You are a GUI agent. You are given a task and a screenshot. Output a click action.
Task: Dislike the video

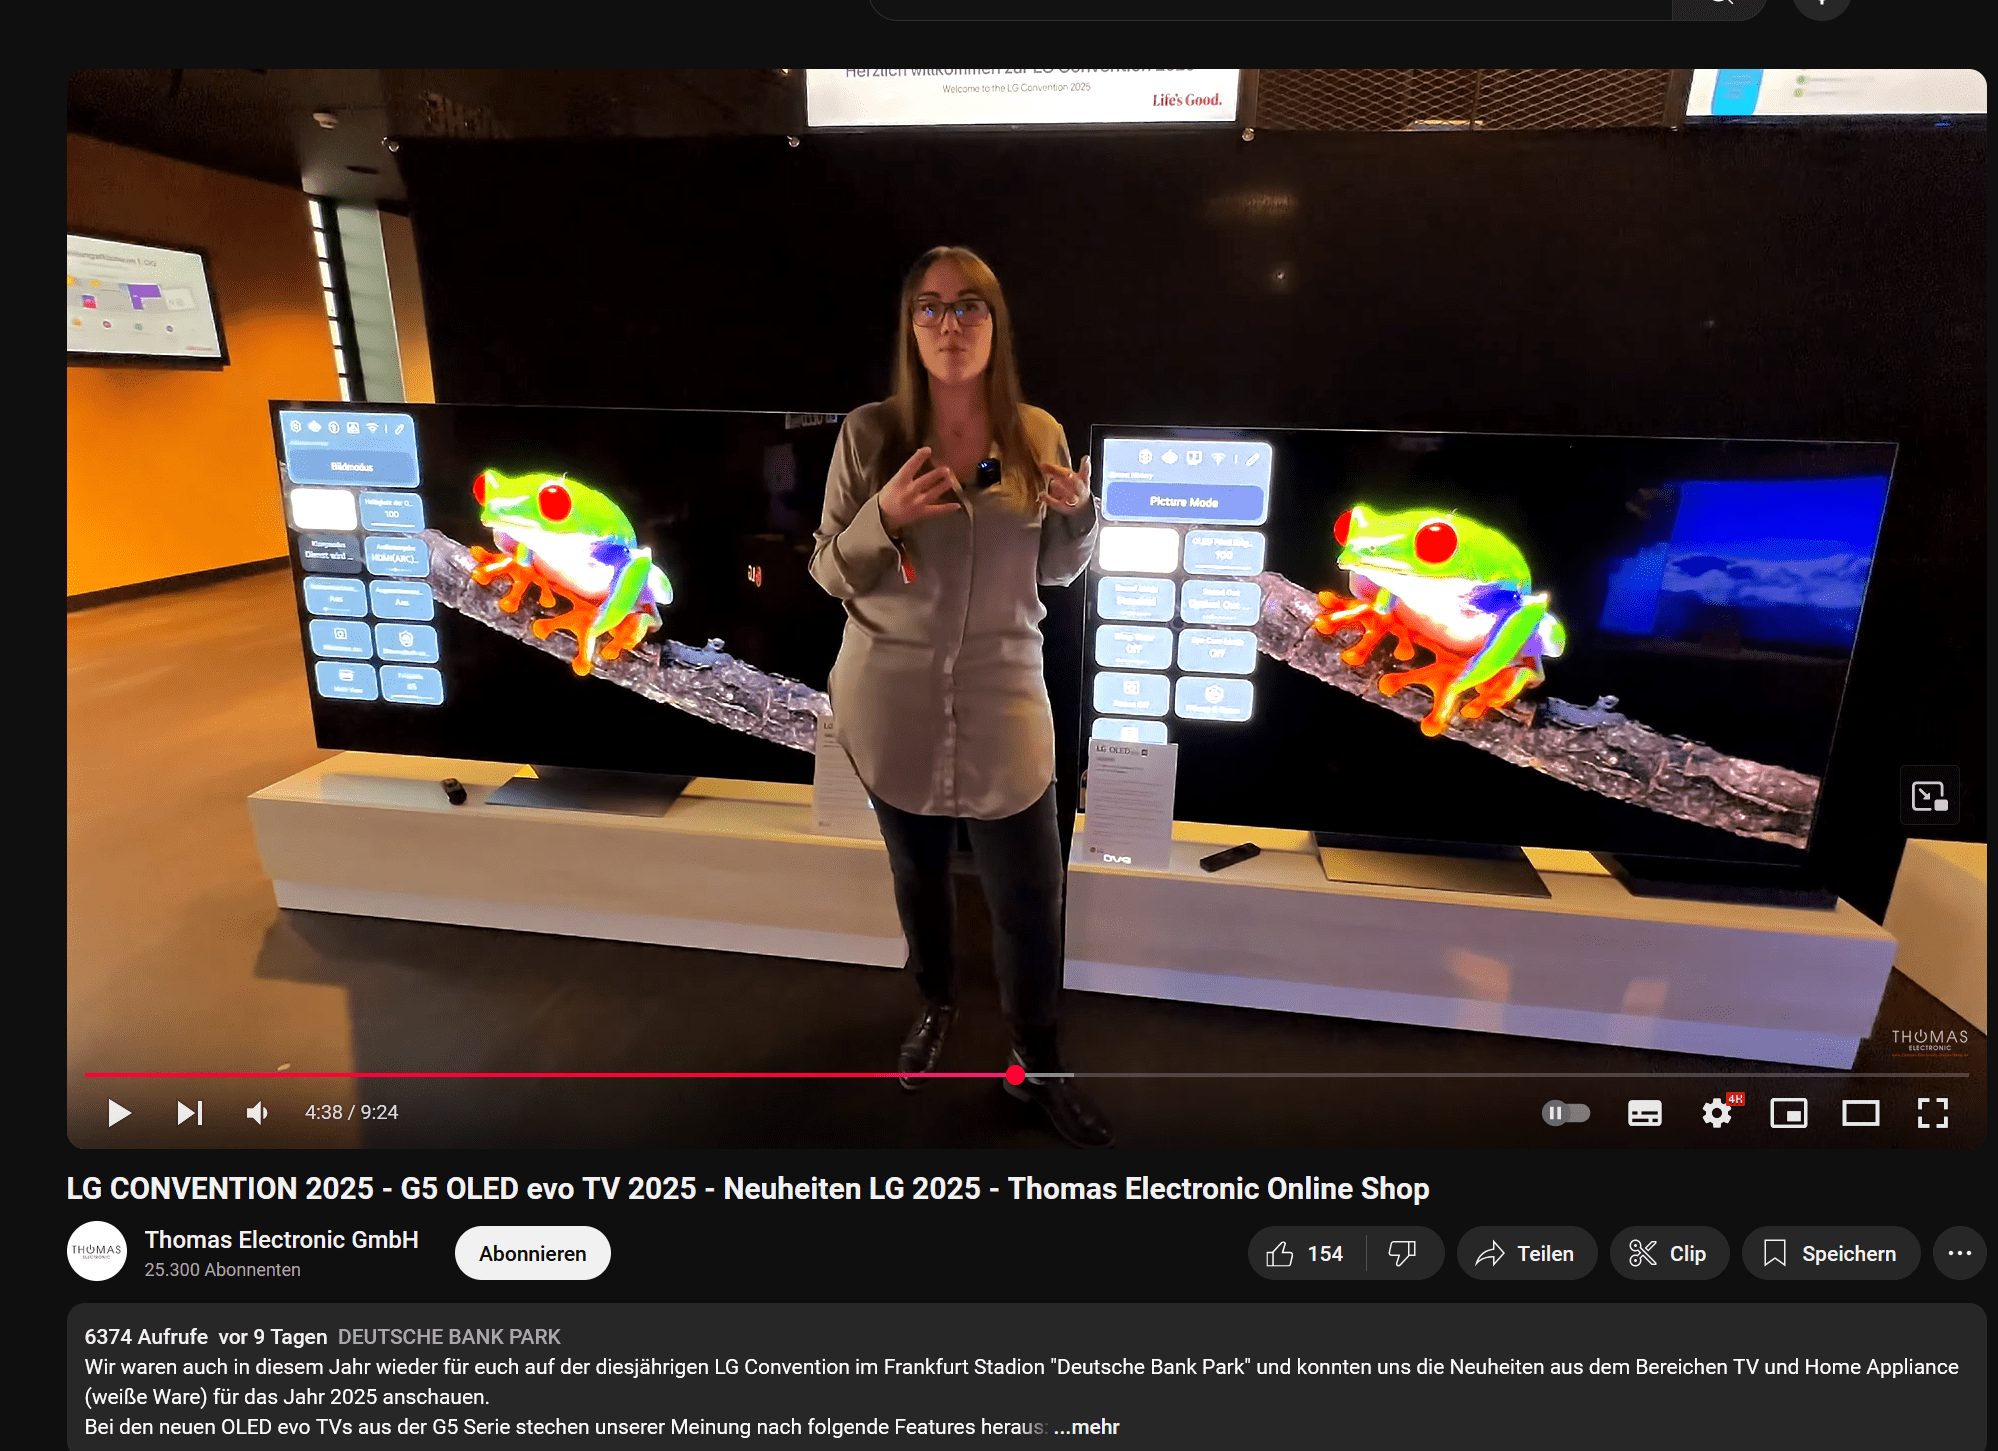point(1403,1253)
